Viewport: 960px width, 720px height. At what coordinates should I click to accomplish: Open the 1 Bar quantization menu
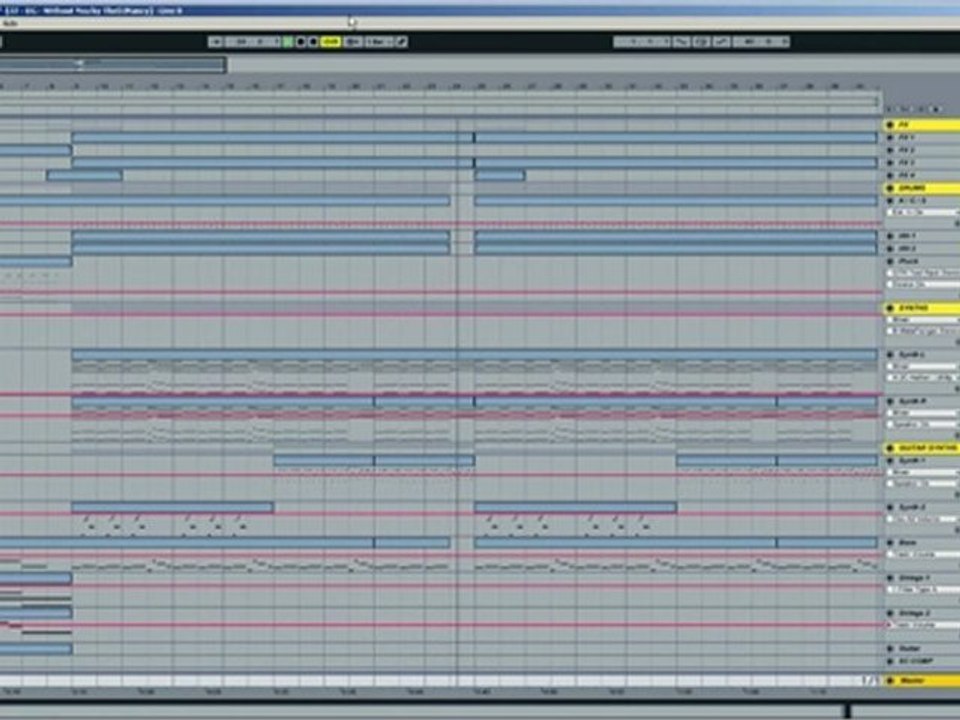[x=379, y=42]
